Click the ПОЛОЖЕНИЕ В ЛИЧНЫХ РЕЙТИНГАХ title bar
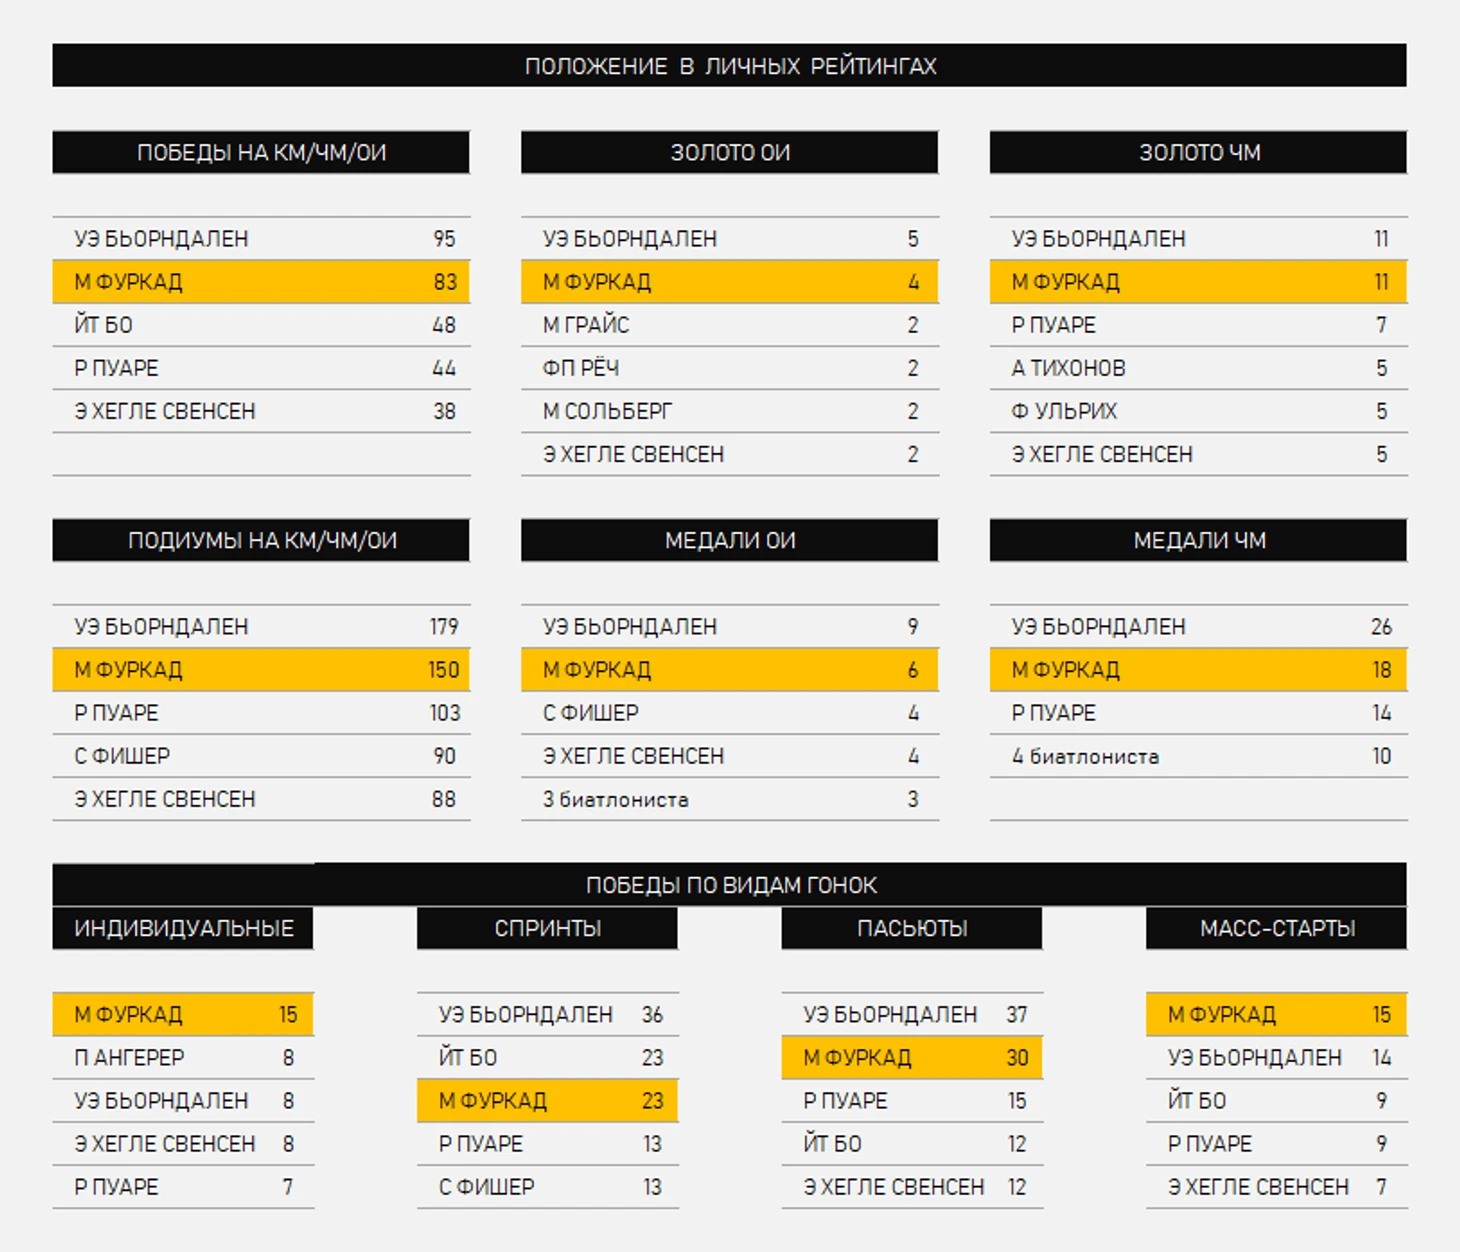The width and height of the screenshot is (1460, 1252). 729,65
